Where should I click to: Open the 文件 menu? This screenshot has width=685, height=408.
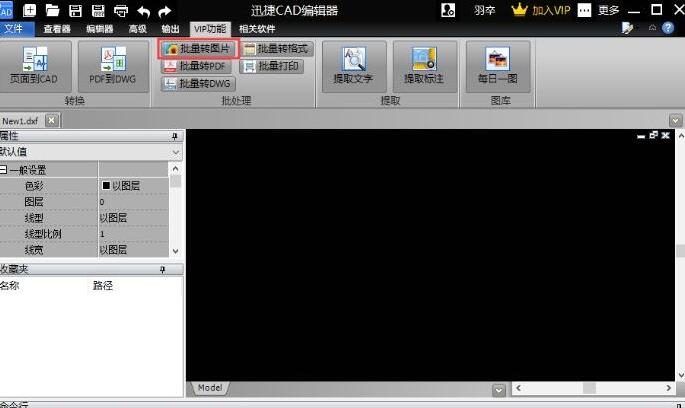pyautogui.click(x=17, y=29)
